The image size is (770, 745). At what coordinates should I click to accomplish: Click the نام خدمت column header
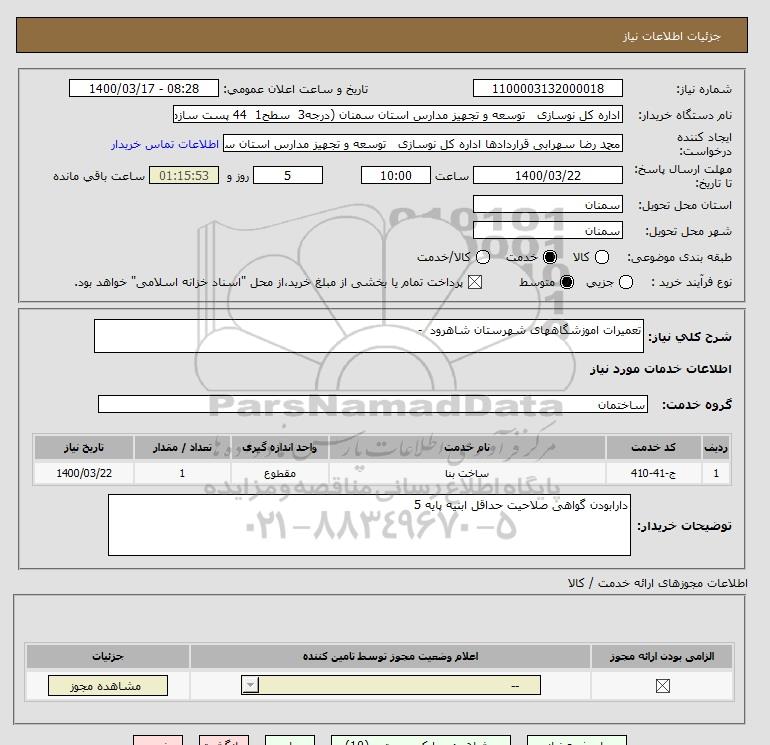coord(467,447)
